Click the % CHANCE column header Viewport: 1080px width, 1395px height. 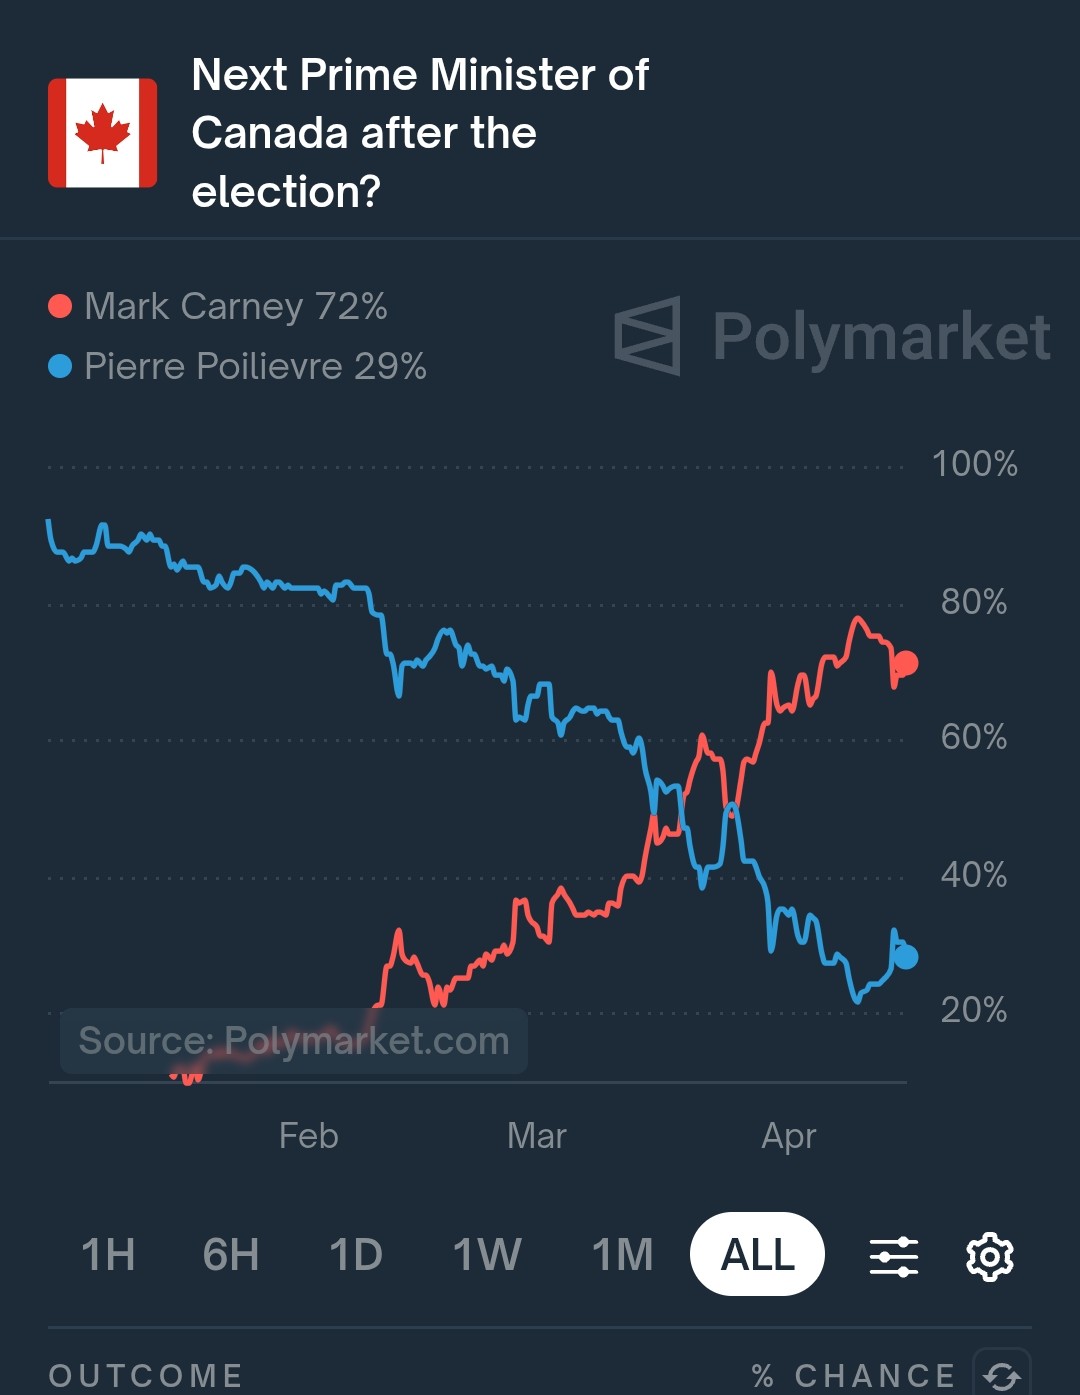tap(853, 1376)
